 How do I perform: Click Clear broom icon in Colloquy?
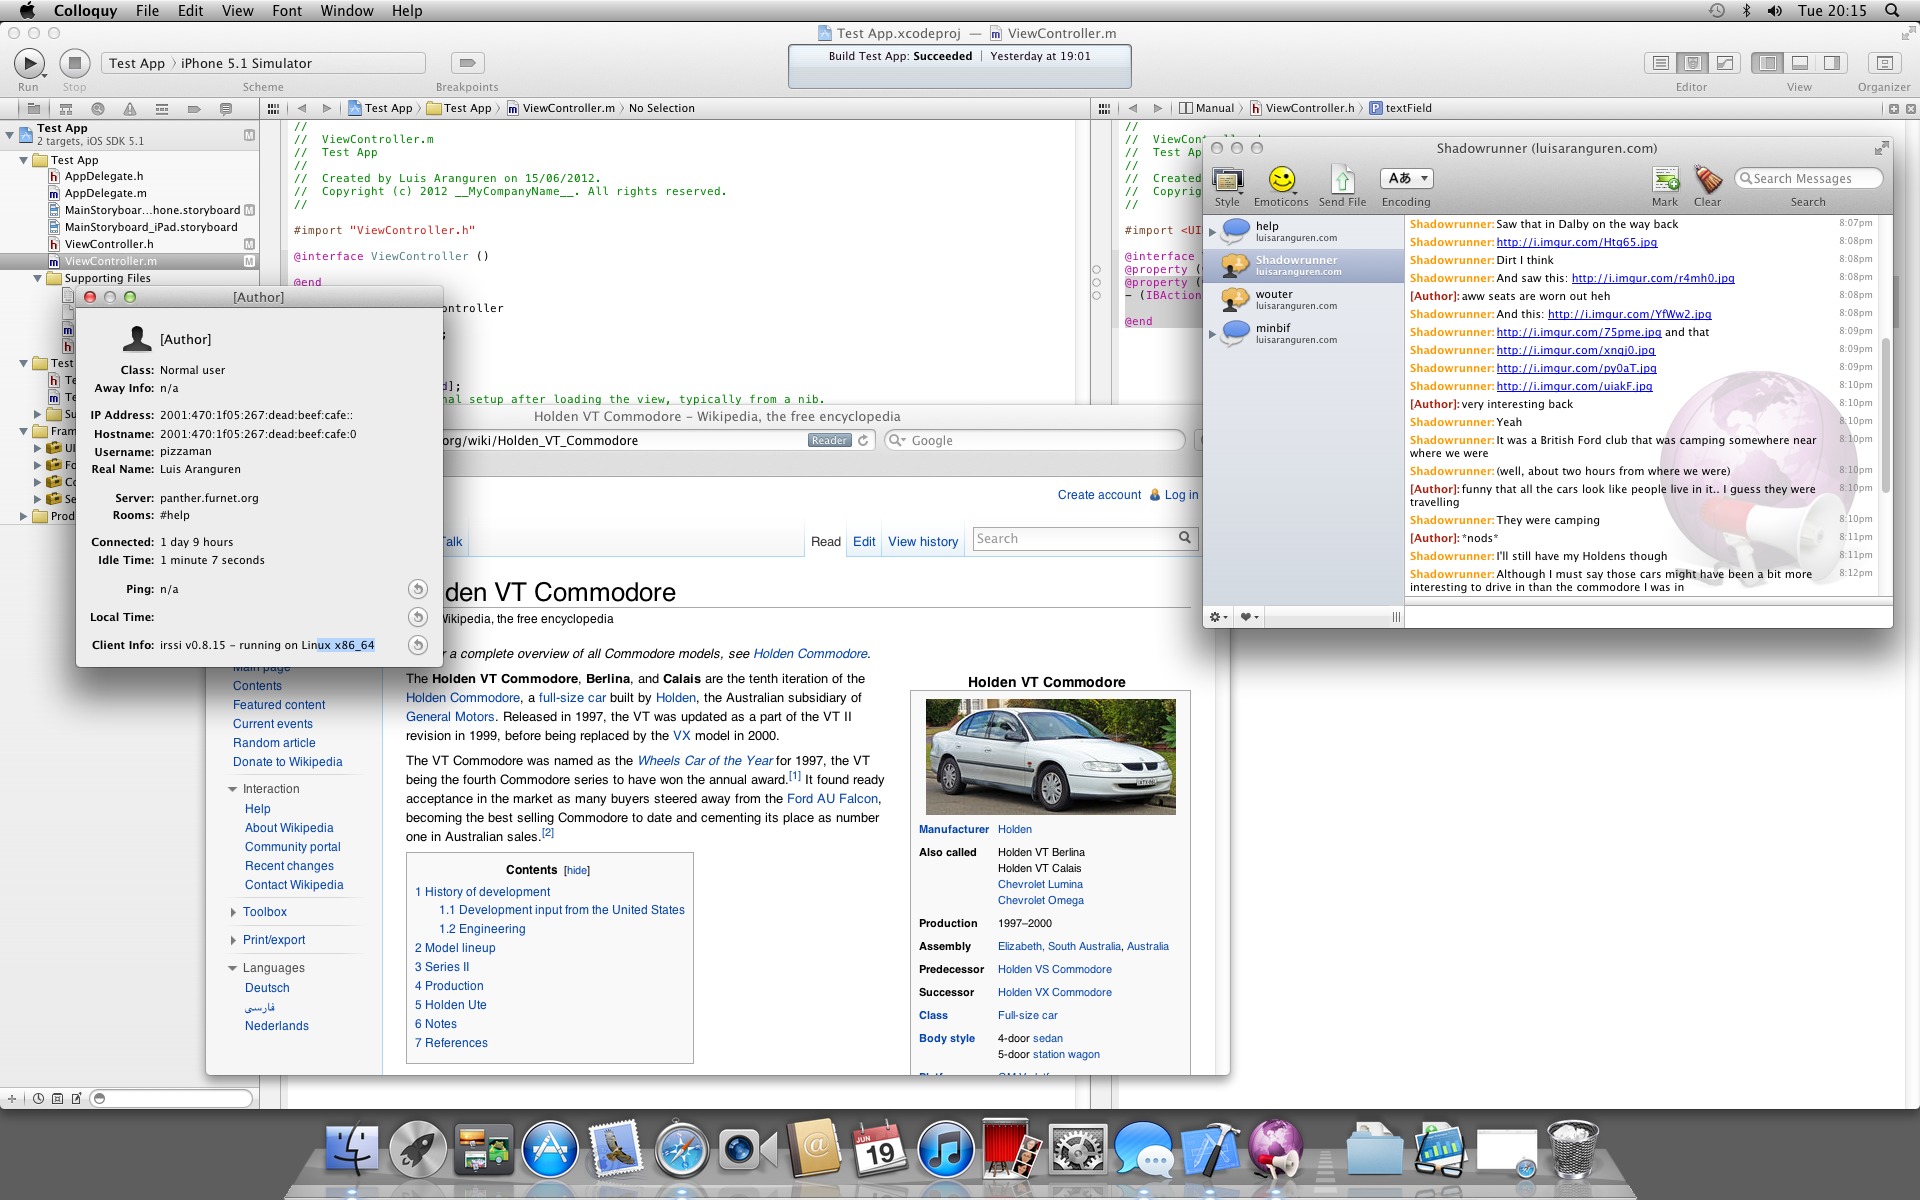click(1708, 180)
